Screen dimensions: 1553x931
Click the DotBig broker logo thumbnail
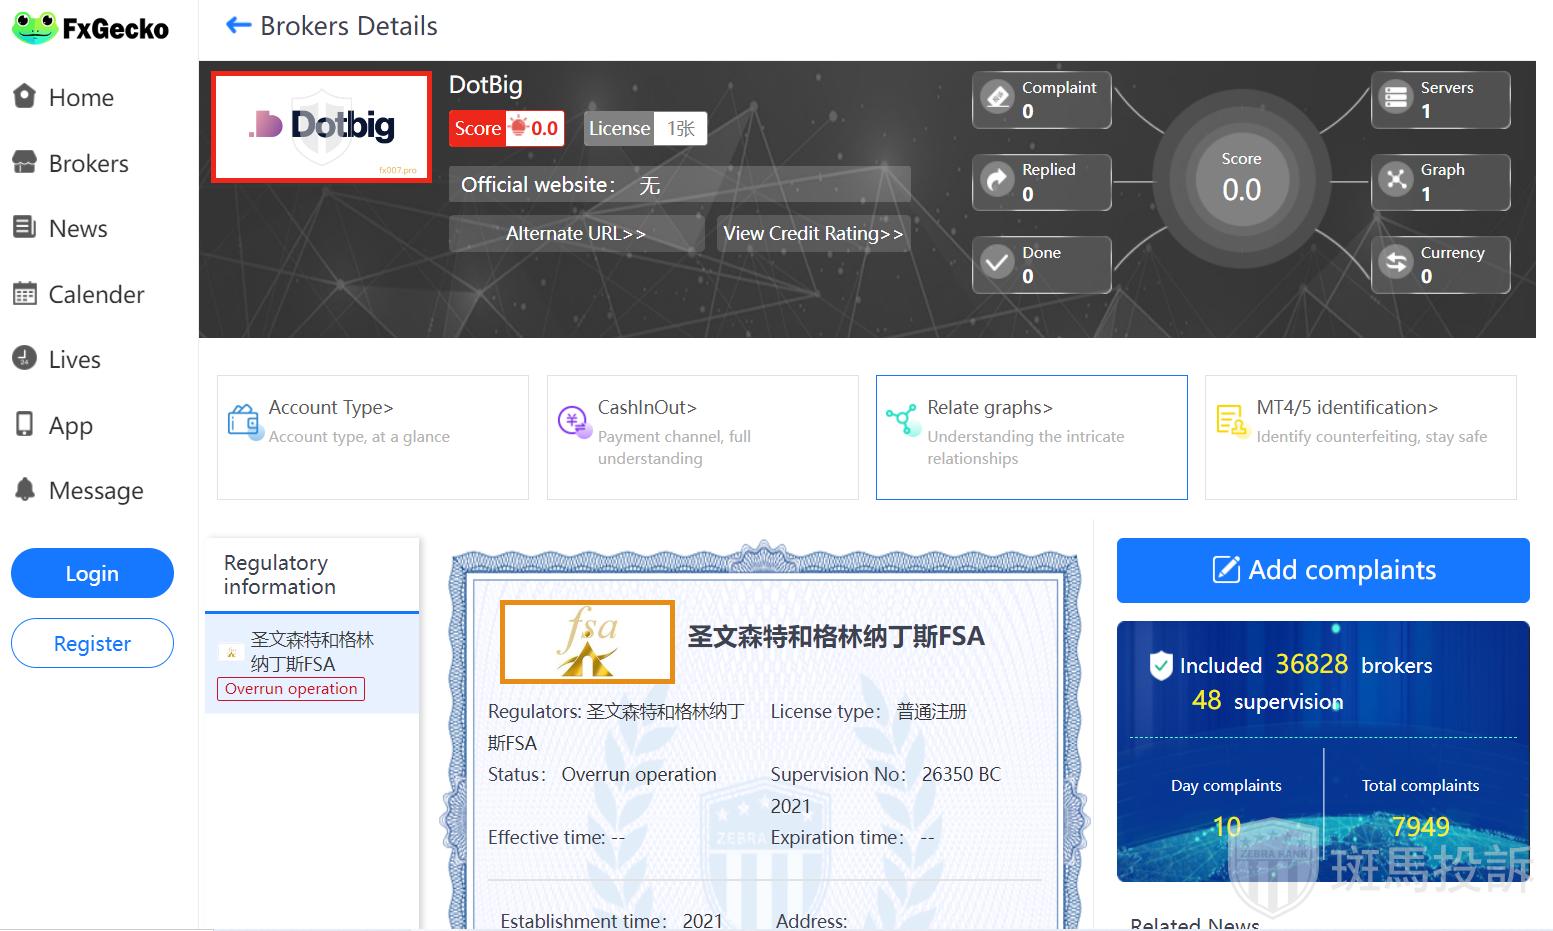tap(321, 127)
